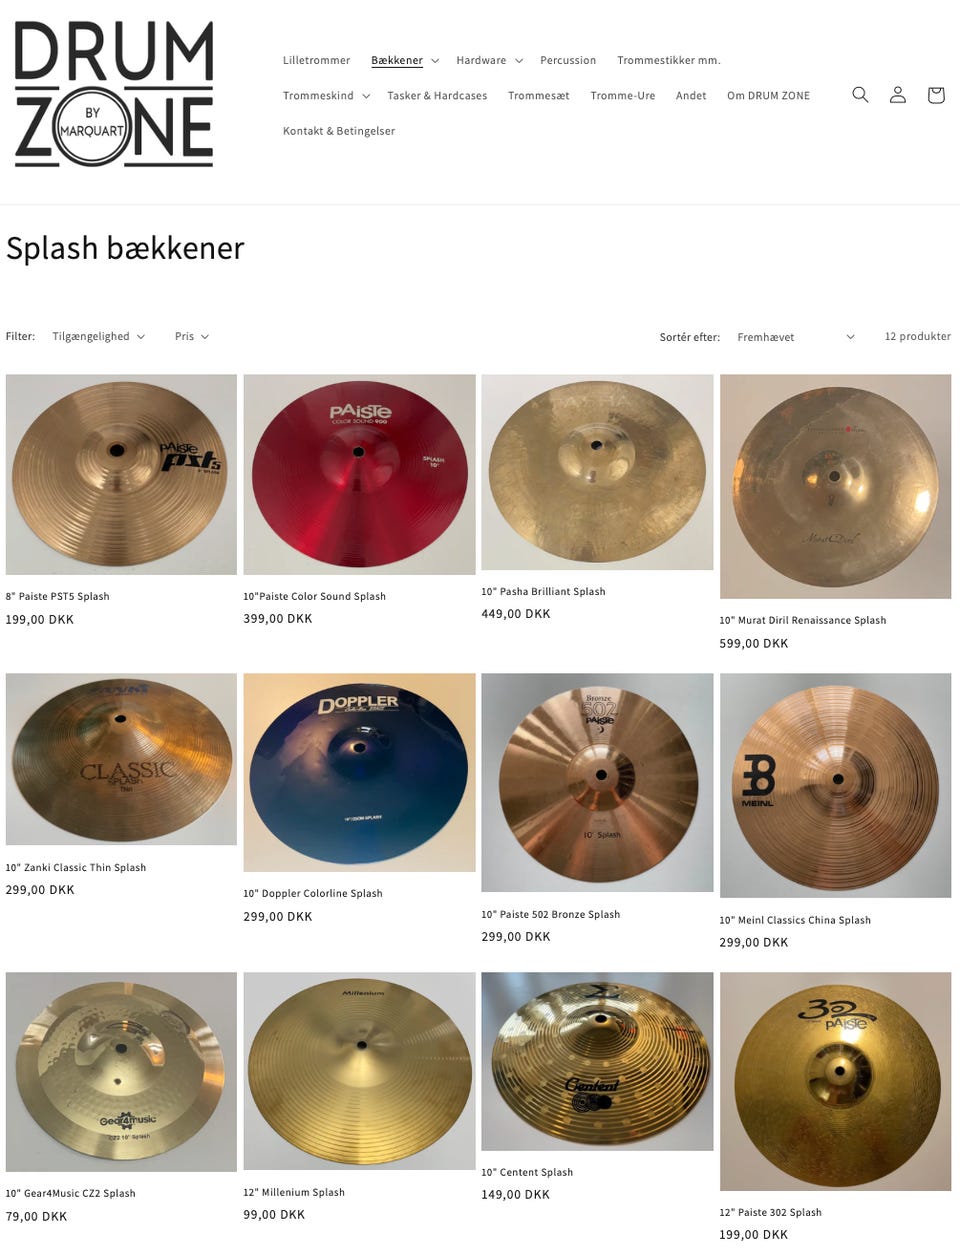Image resolution: width=960 pixels, height=1255 pixels.
Task: Open the Trommeskind dropdown menu
Action: pos(327,96)
